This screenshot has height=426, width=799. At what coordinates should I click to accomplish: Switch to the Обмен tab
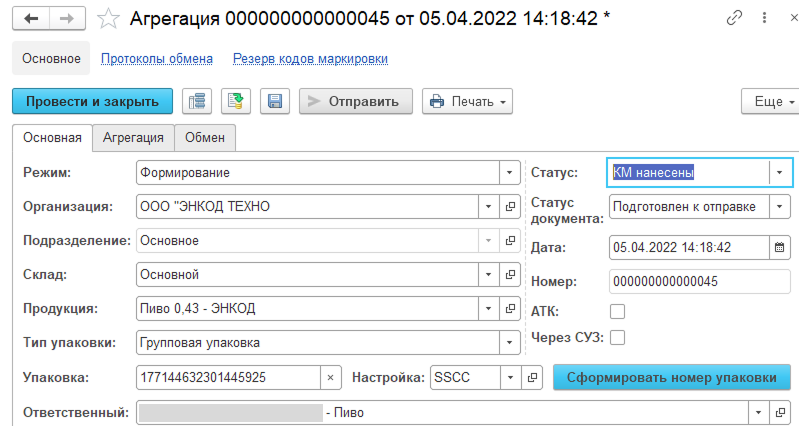click(205, 138)
